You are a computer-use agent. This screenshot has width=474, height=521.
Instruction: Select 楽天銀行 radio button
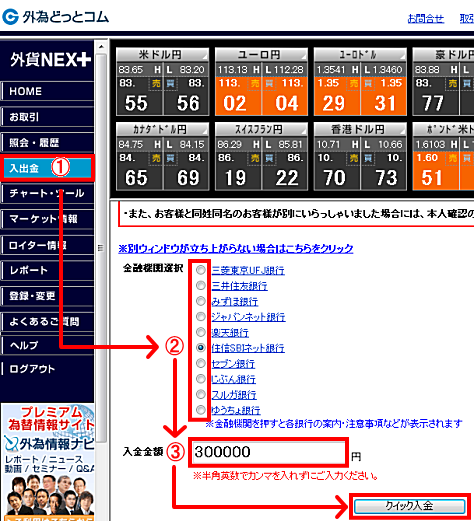(x=201, y=332)
